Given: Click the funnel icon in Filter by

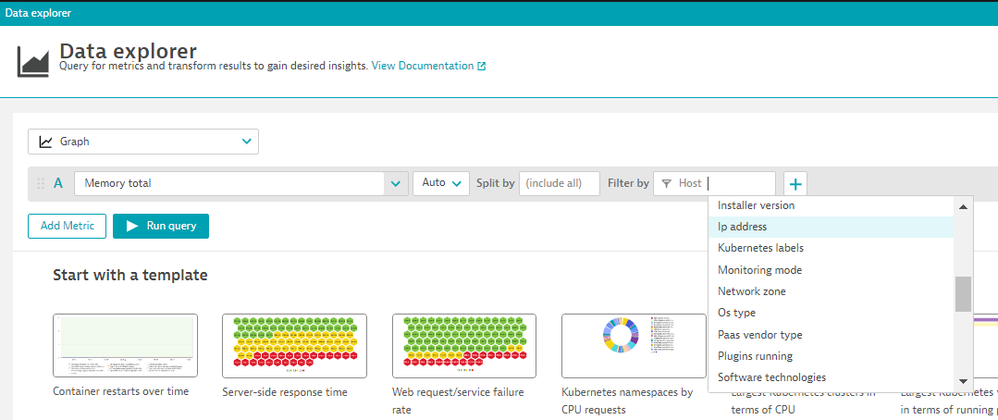Looking at the screenshot, I should (666, 184).
